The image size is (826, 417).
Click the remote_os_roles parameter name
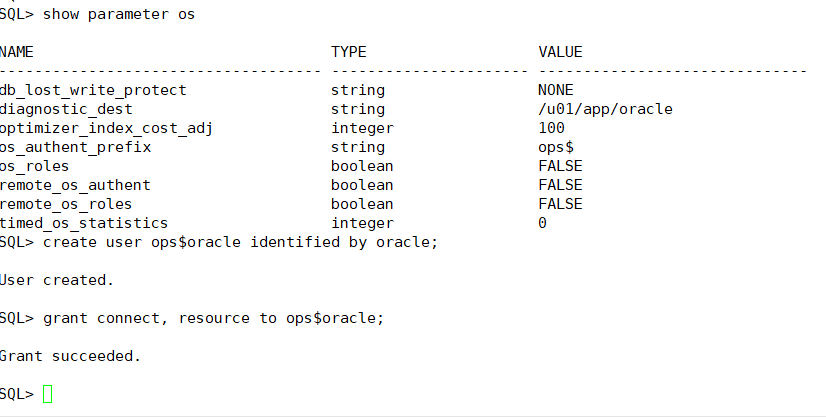click(67, 204)
